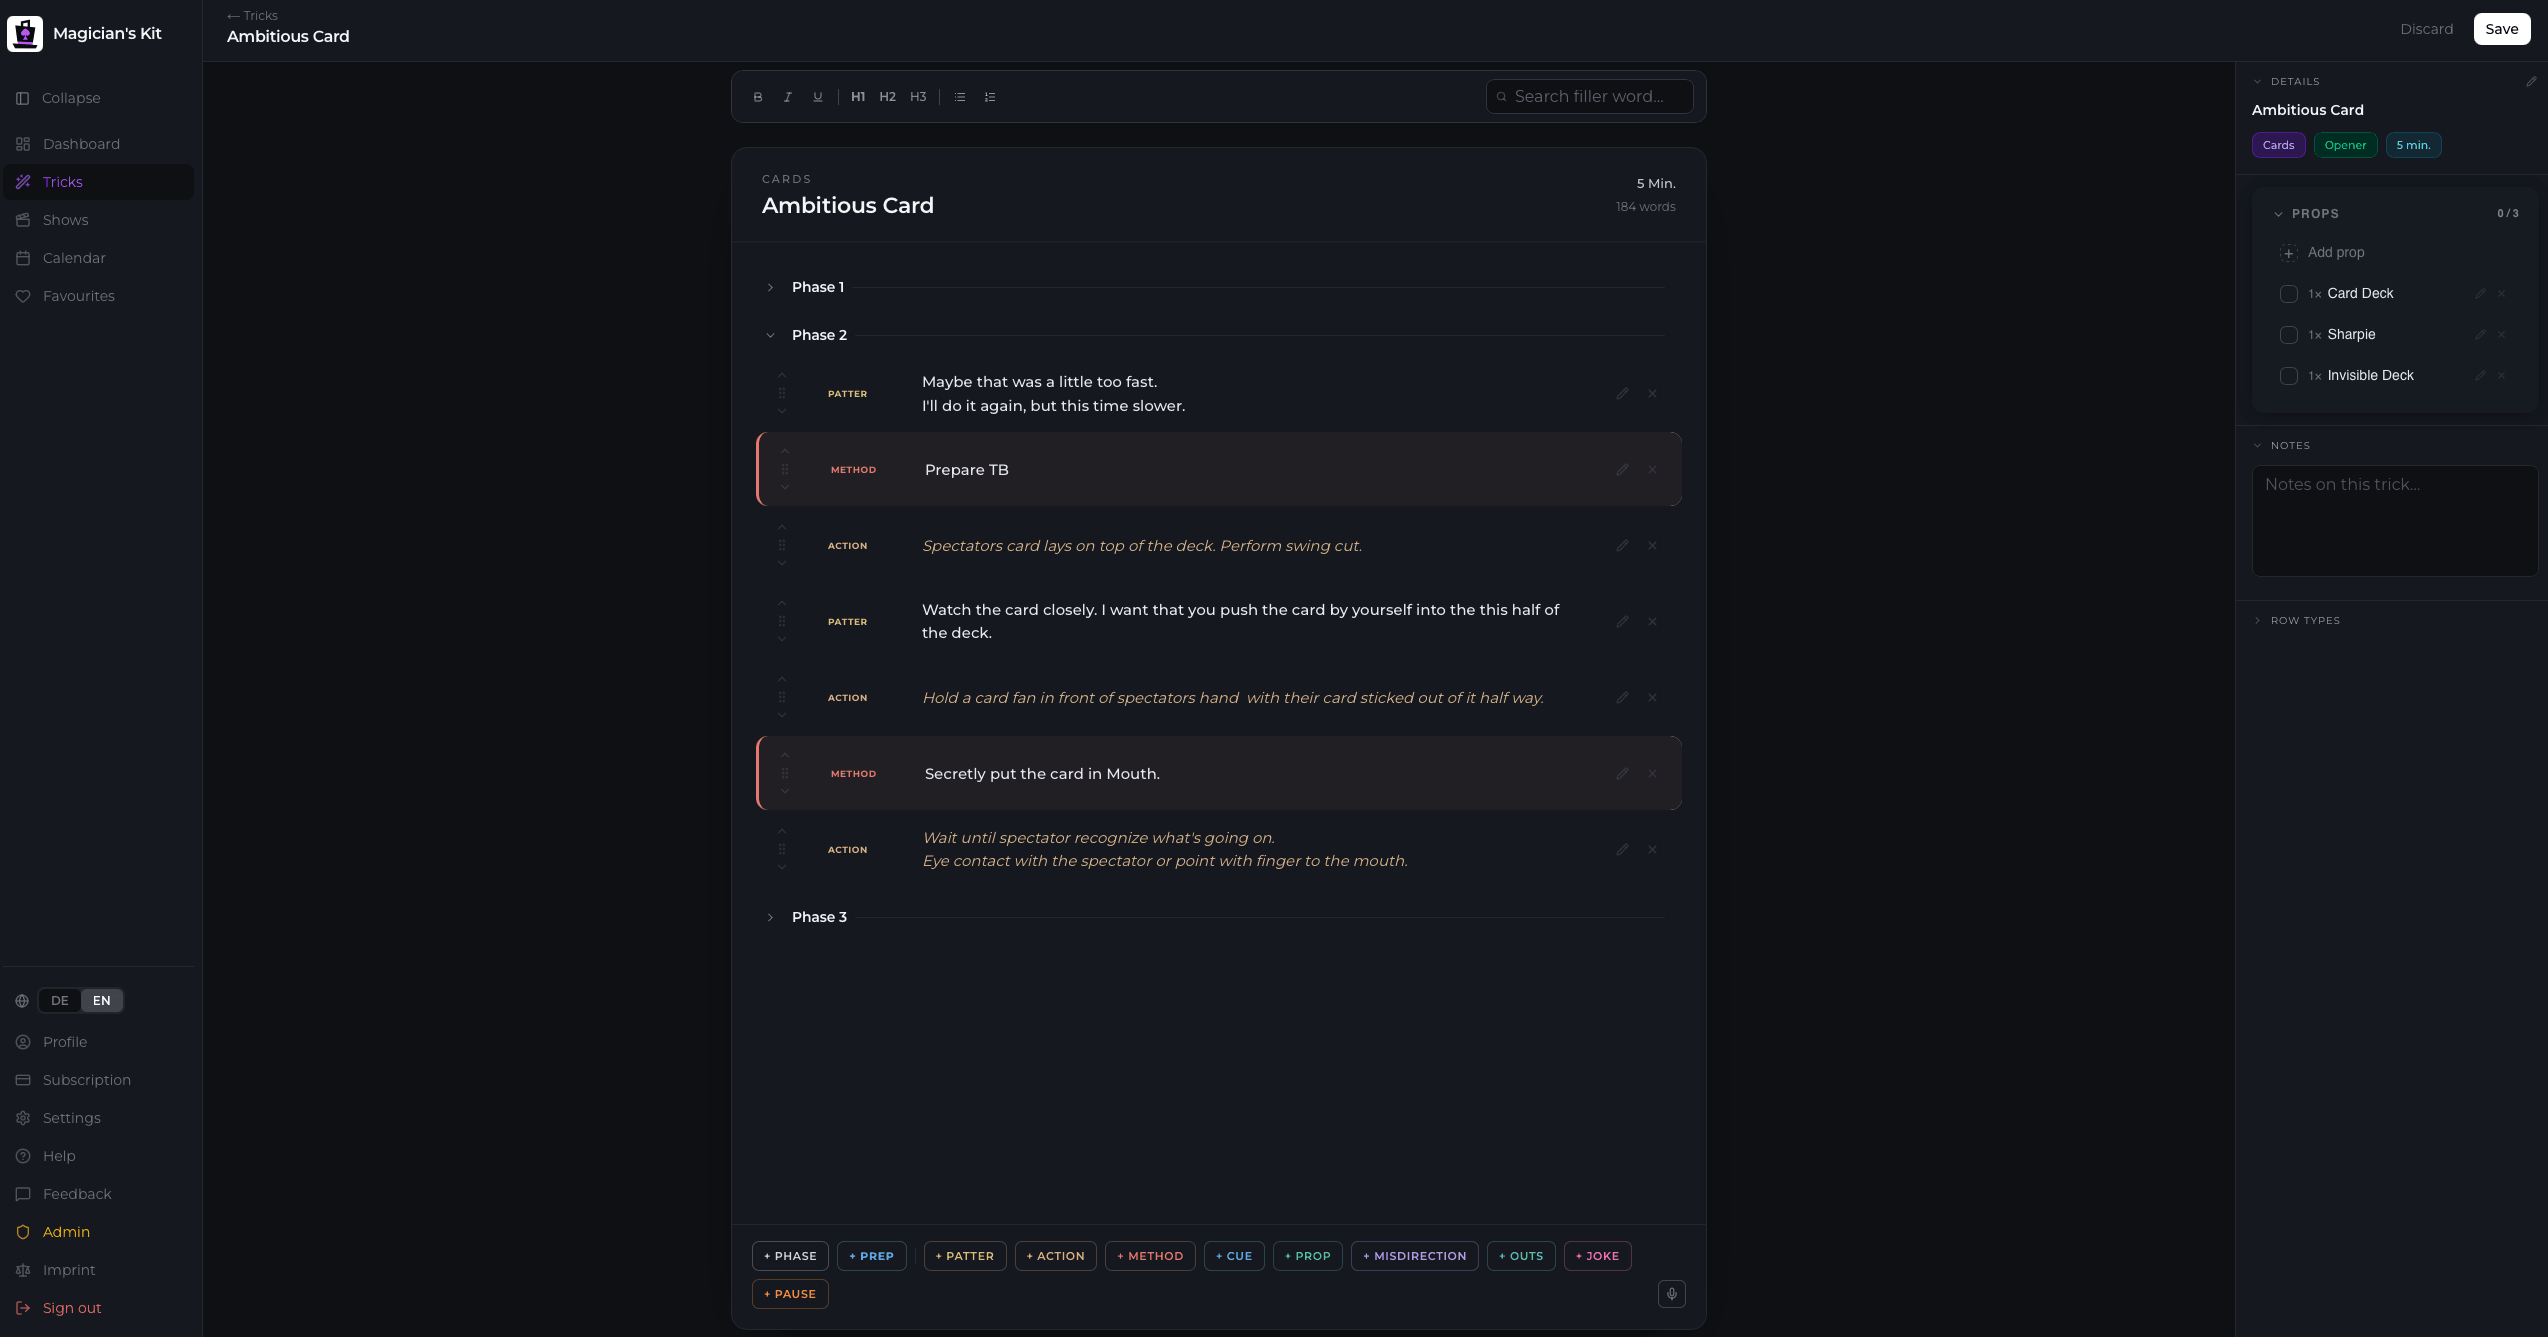Grab drag handle of 'Secretly put the card' row

point(785,774)
